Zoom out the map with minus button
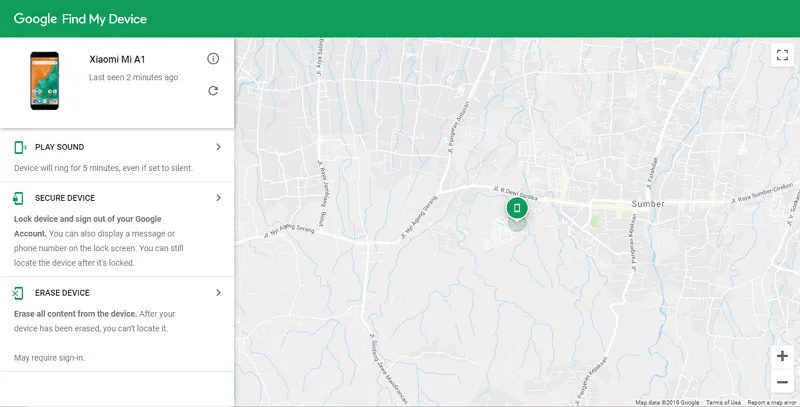Screen dimensions: 800x407 pos(781,382)
